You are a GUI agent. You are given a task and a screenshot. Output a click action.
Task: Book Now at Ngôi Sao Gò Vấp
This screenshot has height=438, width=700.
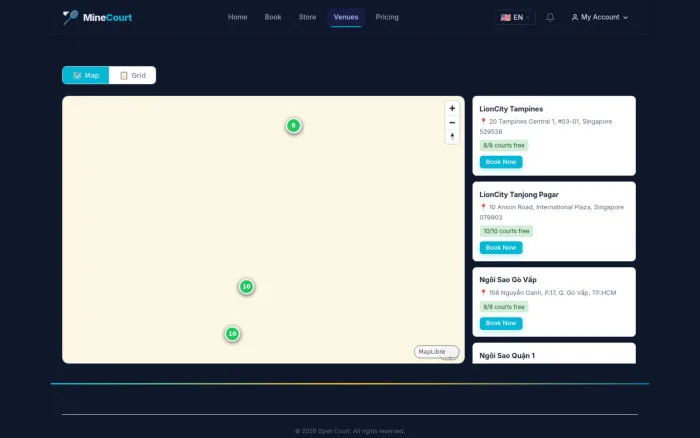click(501, 323)
